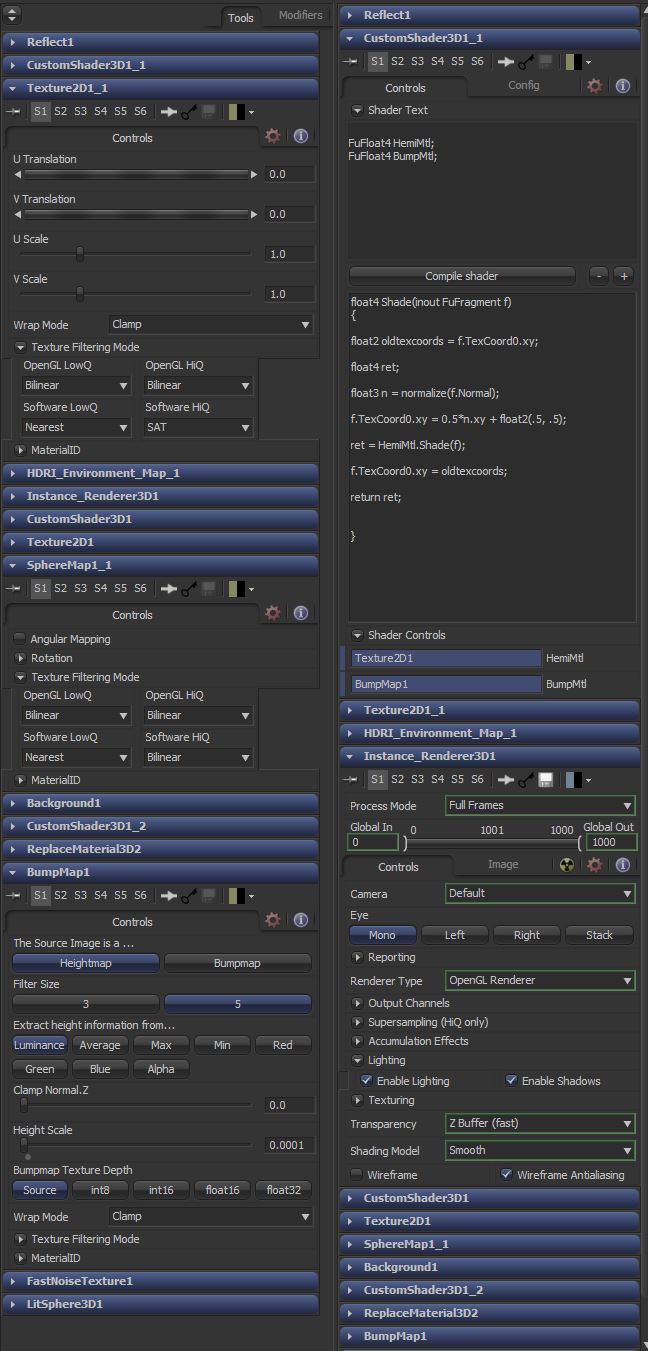Toggle pass-through arrow for CustomShader3D1_1
Screen dimensions: 648x1351
click(x=506, y=62)
